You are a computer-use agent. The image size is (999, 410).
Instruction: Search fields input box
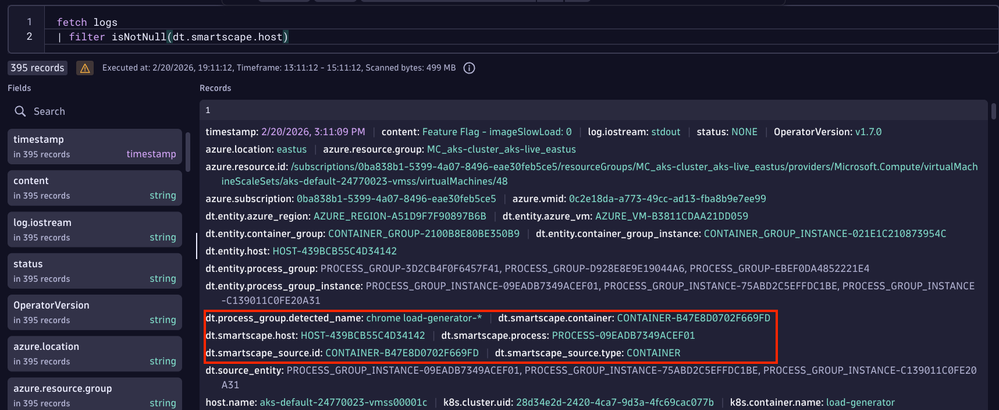pos(96,111)
